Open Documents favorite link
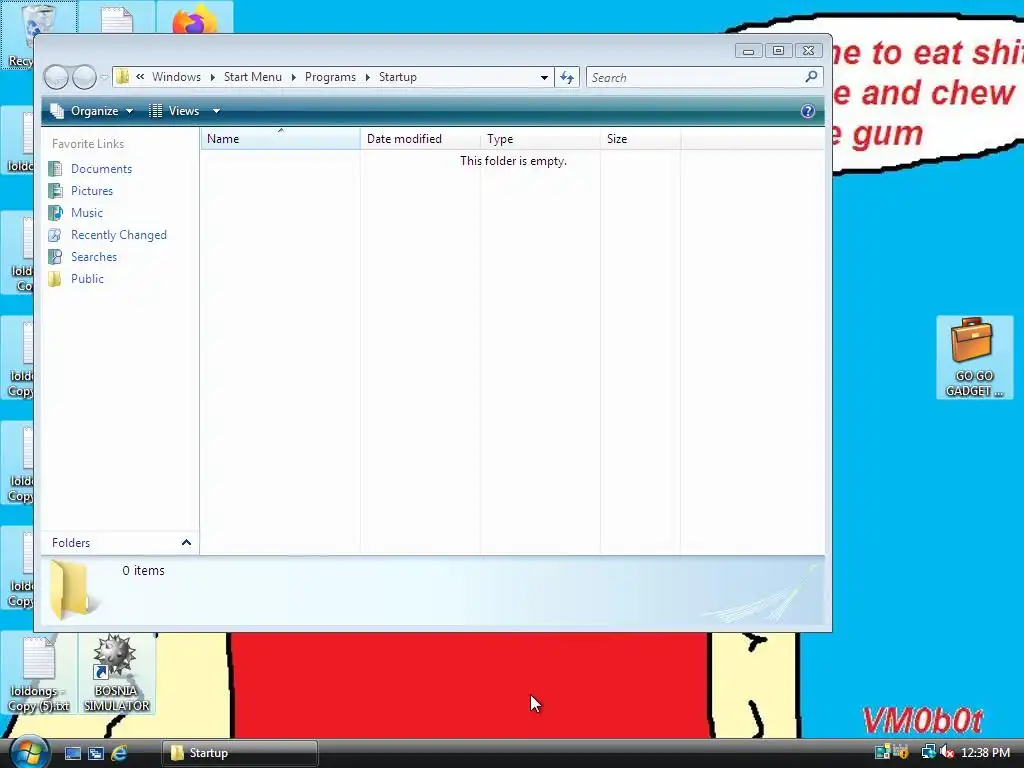The height and width of the screenshot is (768, 1024). (x=101, y=168)
